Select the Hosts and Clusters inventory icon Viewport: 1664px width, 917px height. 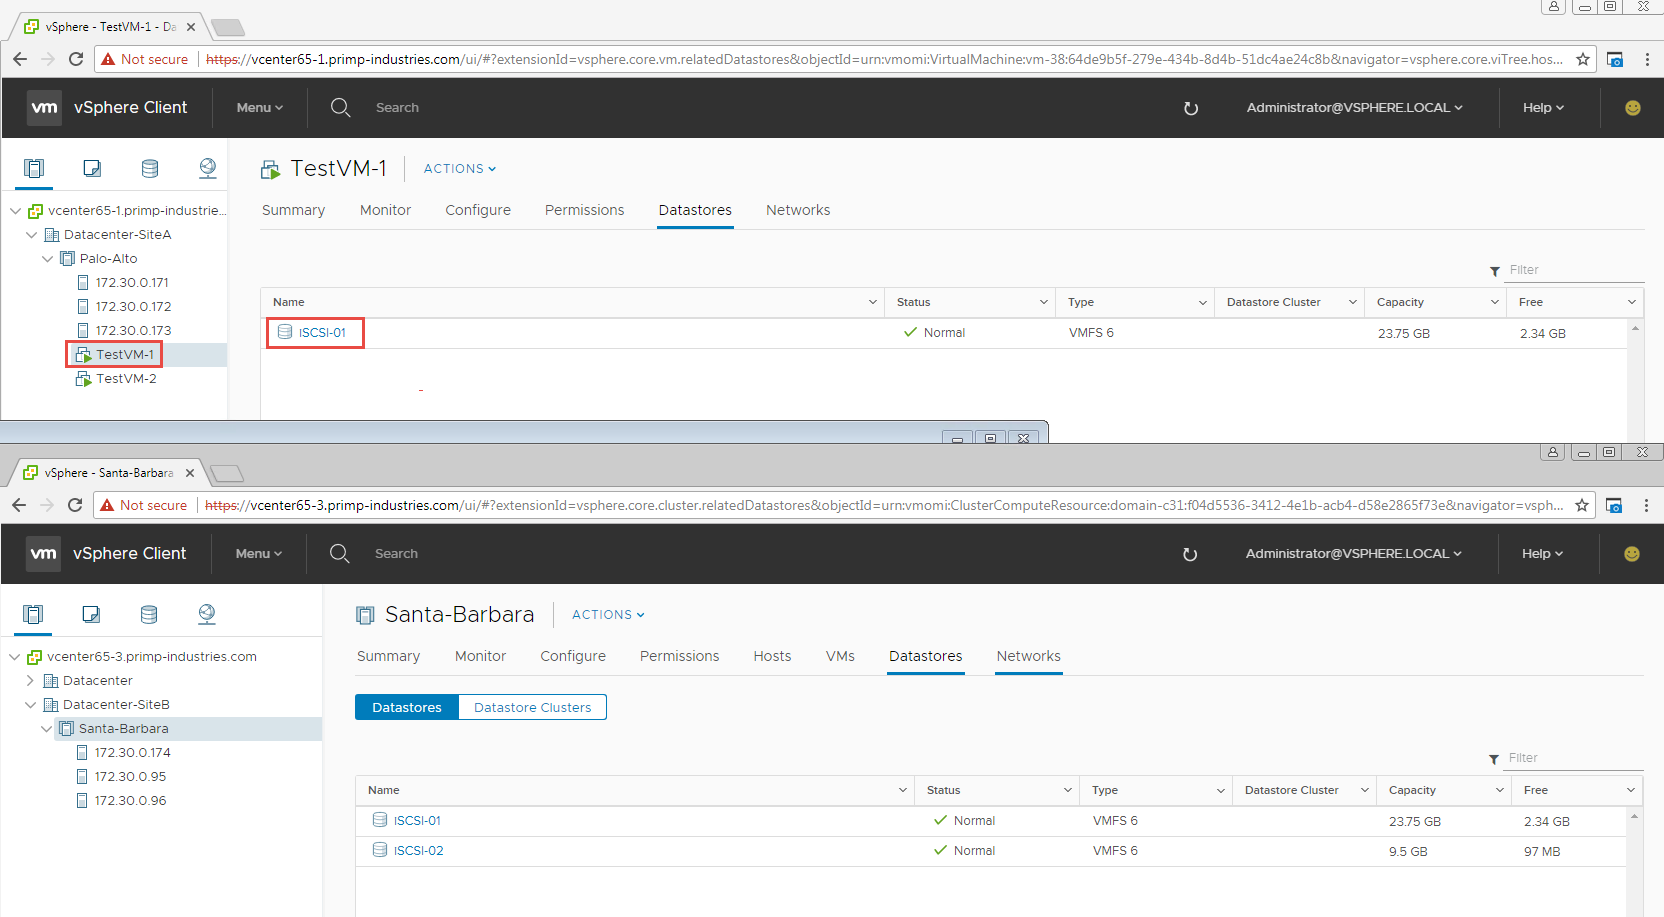click(x=33, y=168)
